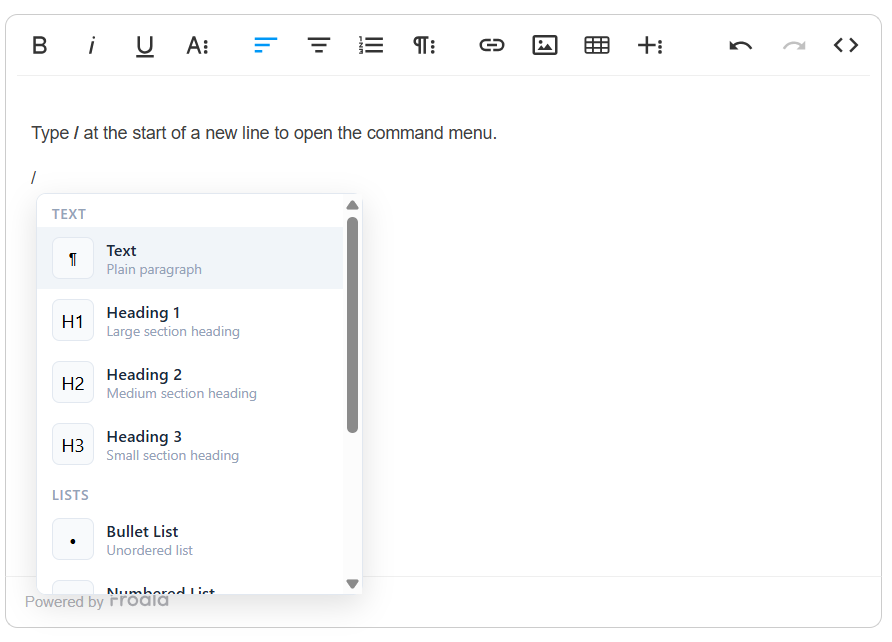The width and height of the screenshot is (892, 642).
Task: Click 'Large section heading' description
Action: (x=173, y=332)
